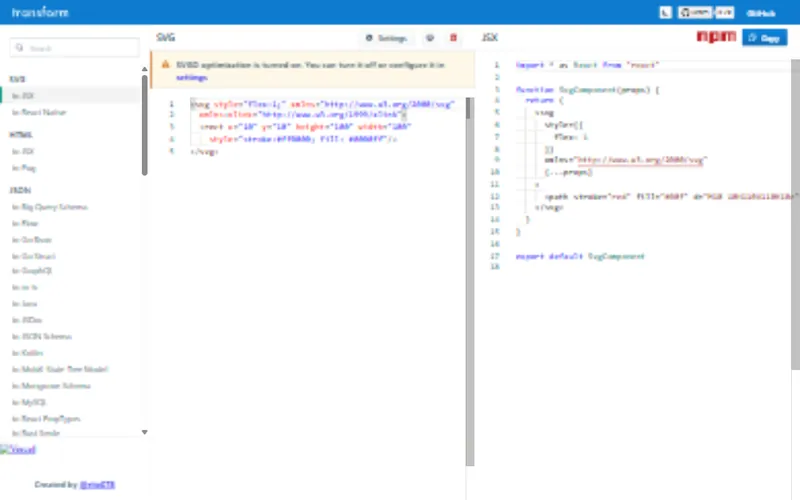Clear SVG input with red trash icon
The height and width of the screenshot is (500, 800).
tap(453, 38)
